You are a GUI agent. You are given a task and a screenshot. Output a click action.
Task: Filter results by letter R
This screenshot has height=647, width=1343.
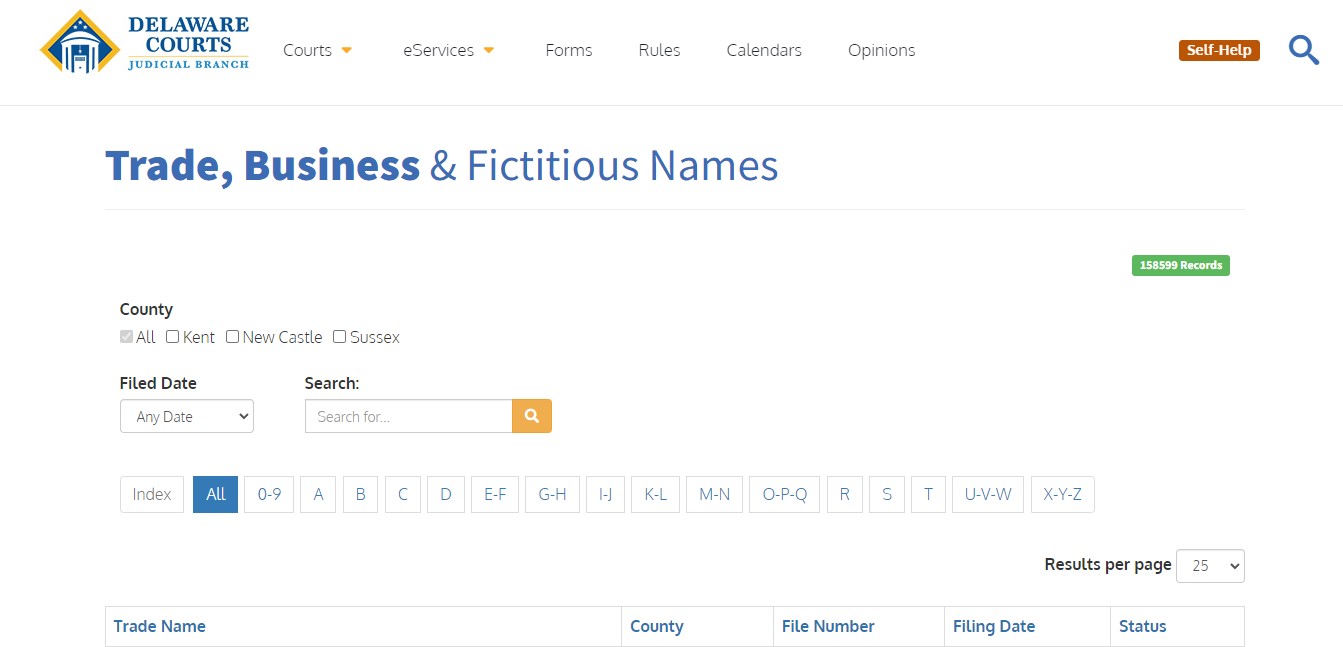(x=844, y=493)
